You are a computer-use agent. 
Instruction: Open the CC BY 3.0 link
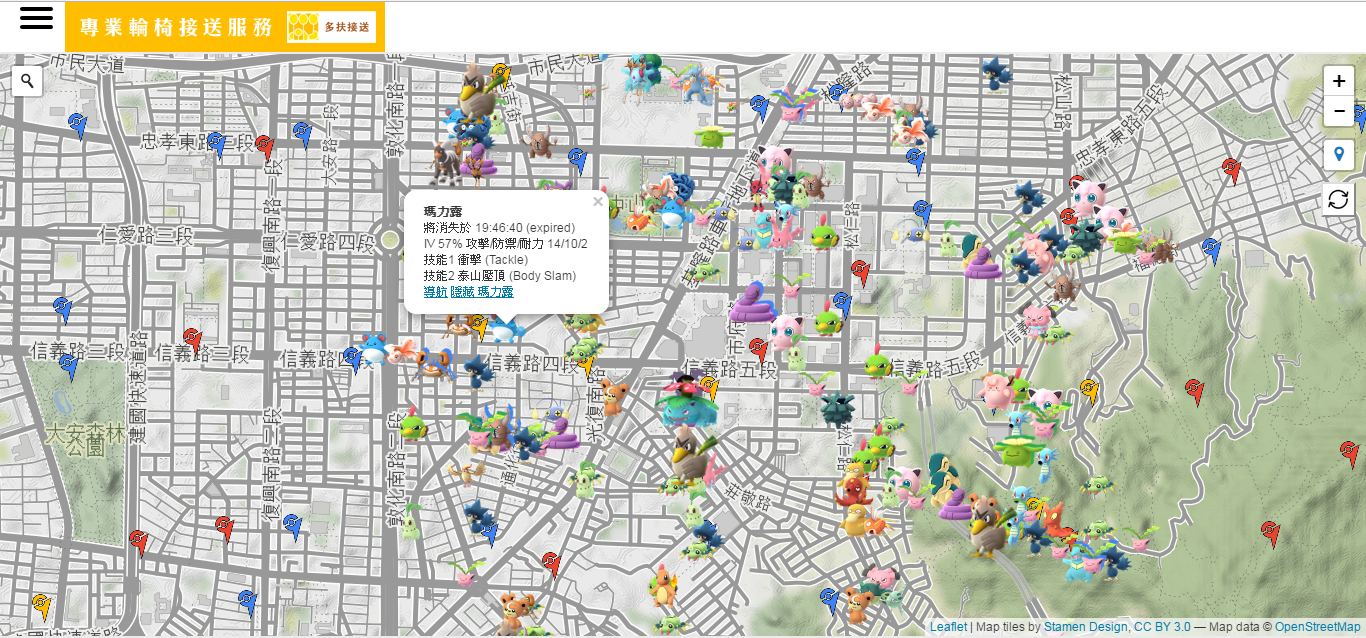coord(1162,627)
